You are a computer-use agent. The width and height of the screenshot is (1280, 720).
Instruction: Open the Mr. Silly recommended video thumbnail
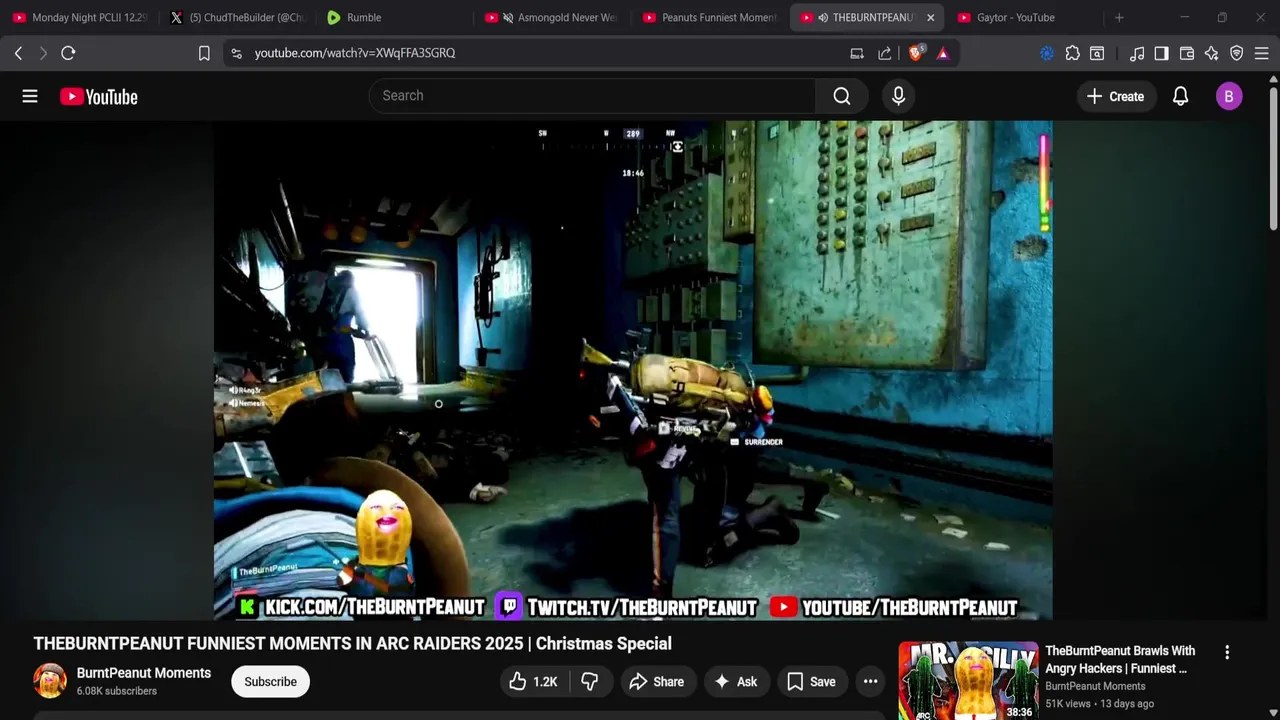click(x=968, y=681)
